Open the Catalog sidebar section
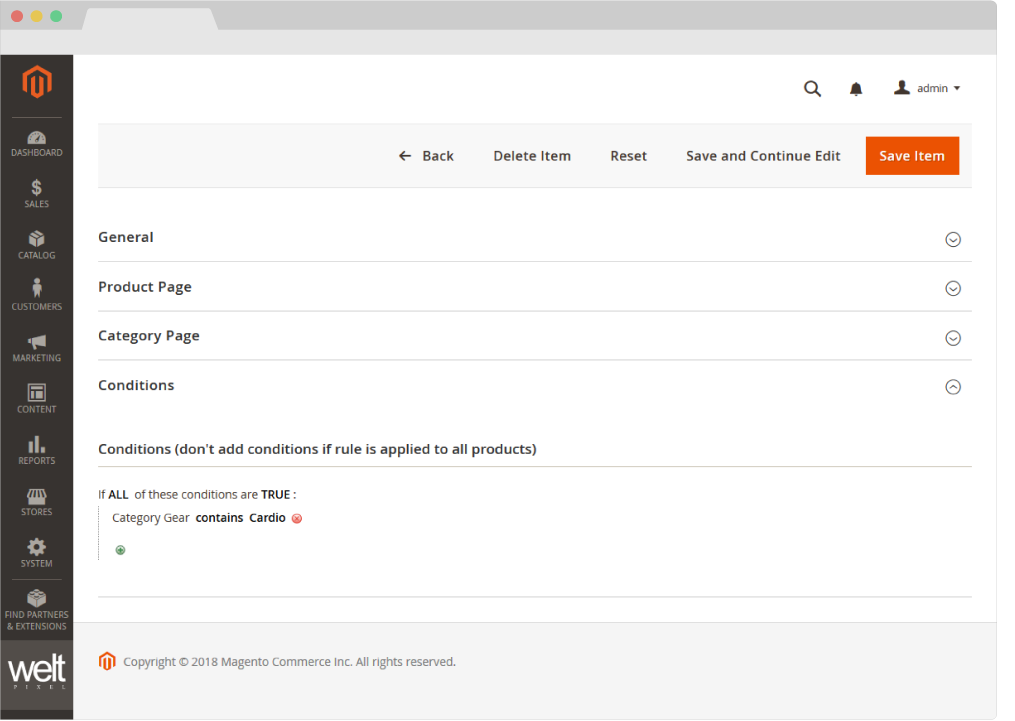Viewport: 1015px width, 721px height. [x=37, y=245]
